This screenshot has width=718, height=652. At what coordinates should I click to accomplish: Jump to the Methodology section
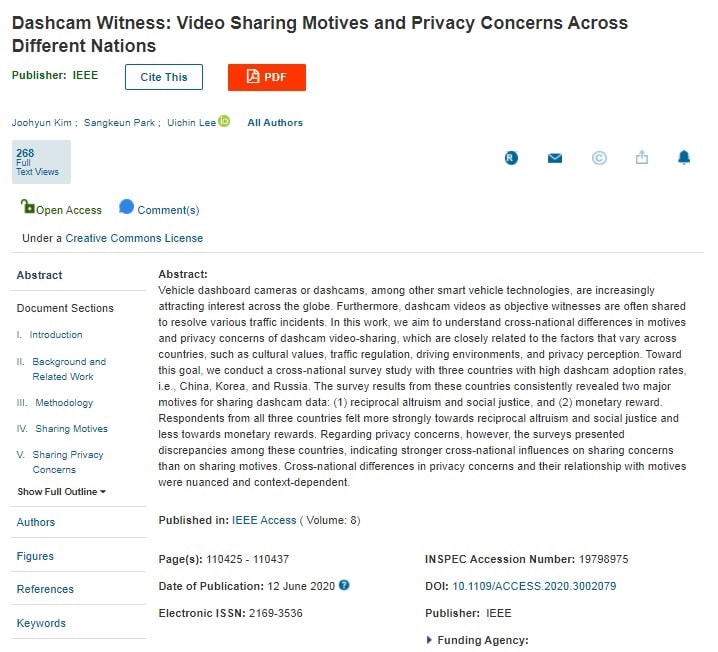pos(64,403)
